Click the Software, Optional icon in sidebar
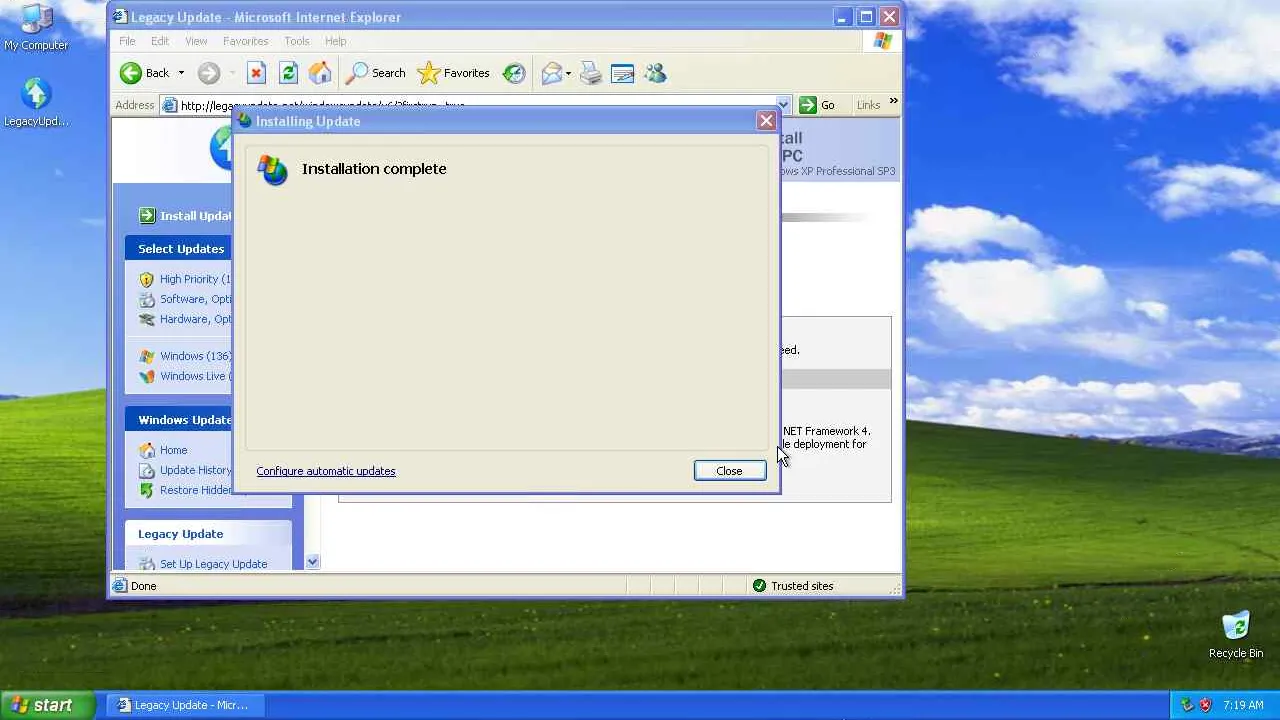Viewport: 1280px width, 720px height. point(147,300)
